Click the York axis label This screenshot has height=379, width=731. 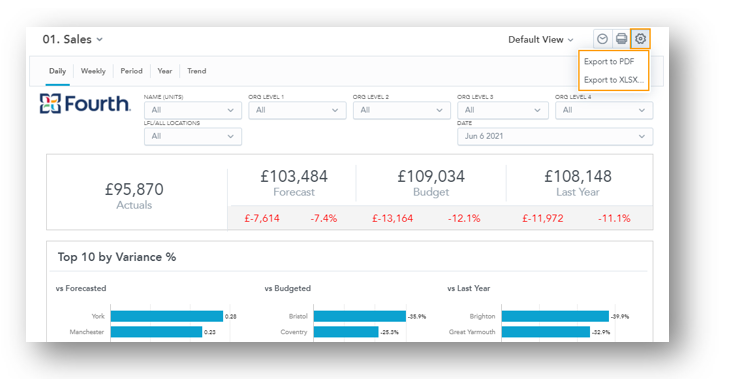98,316
